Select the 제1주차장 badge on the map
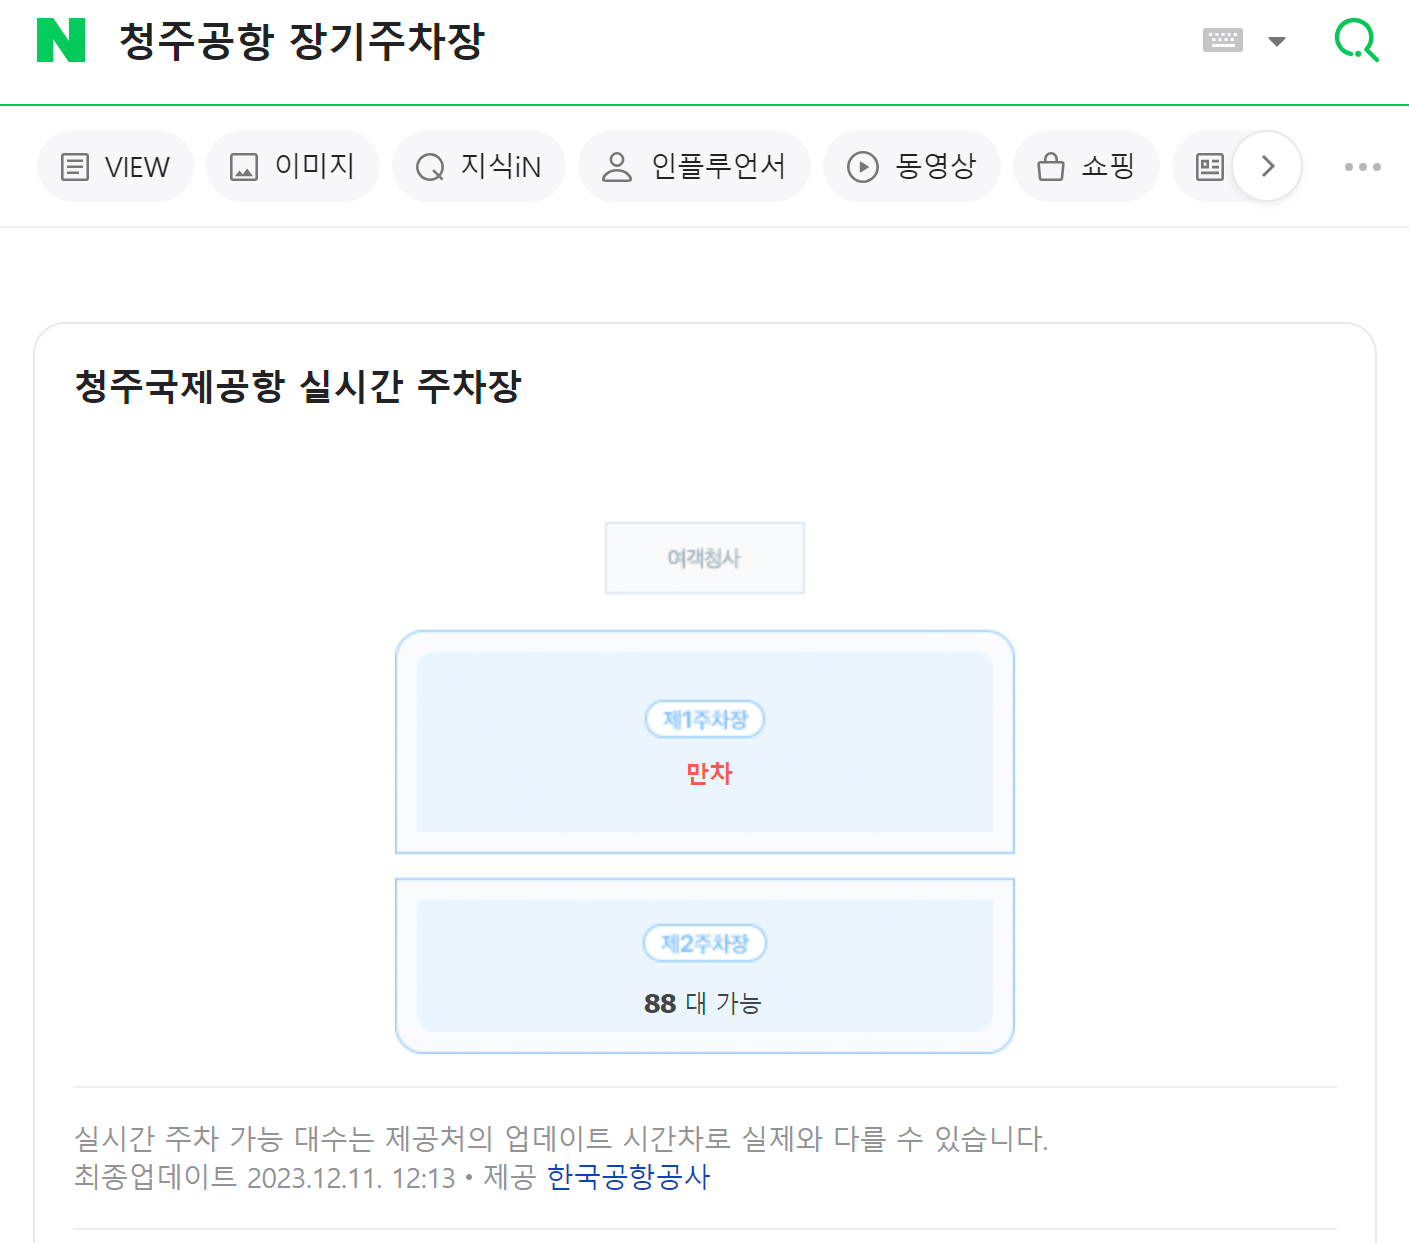Screen dimensions: 1409x1243 point(704,719)
